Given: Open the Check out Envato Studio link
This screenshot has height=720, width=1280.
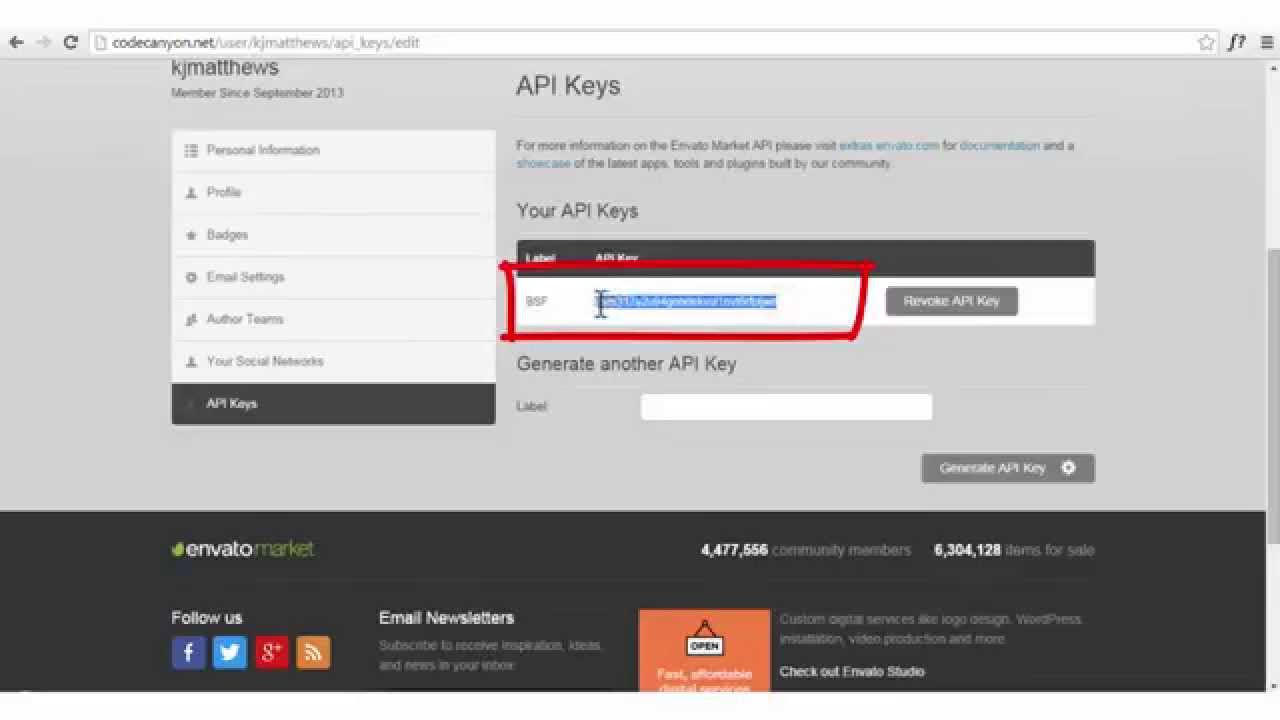Looking at the screenshot, I should pyautogui.click(x=852, y=671).
